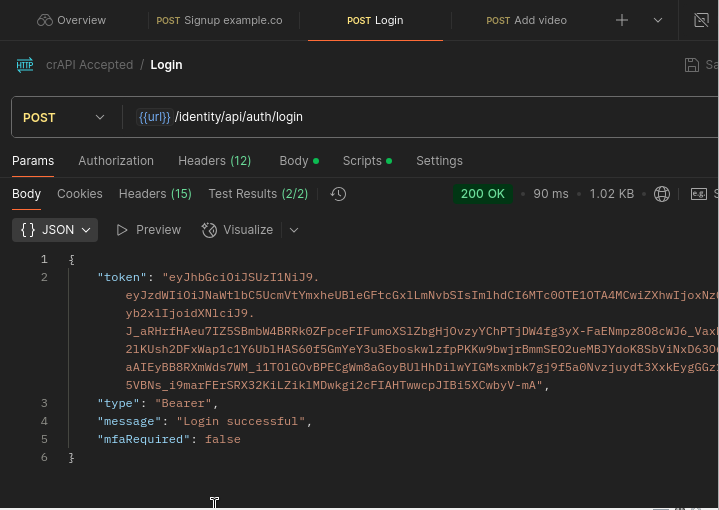Select the POST Login request tab
Screen dimensions: 719x510
pos(375,20)
